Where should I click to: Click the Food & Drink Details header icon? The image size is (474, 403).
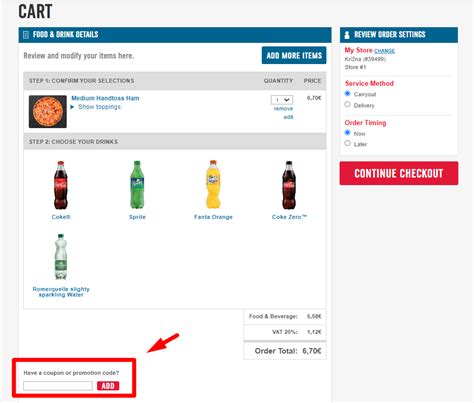(x=26, y=35)
